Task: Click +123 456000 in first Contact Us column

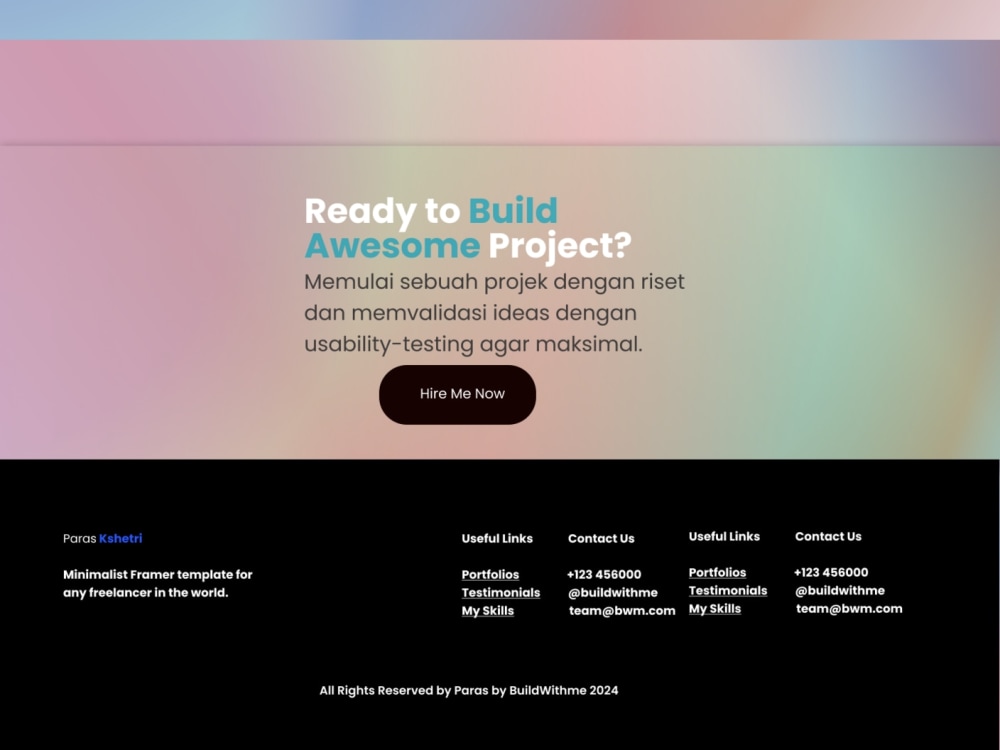Action: coord(604,575)
